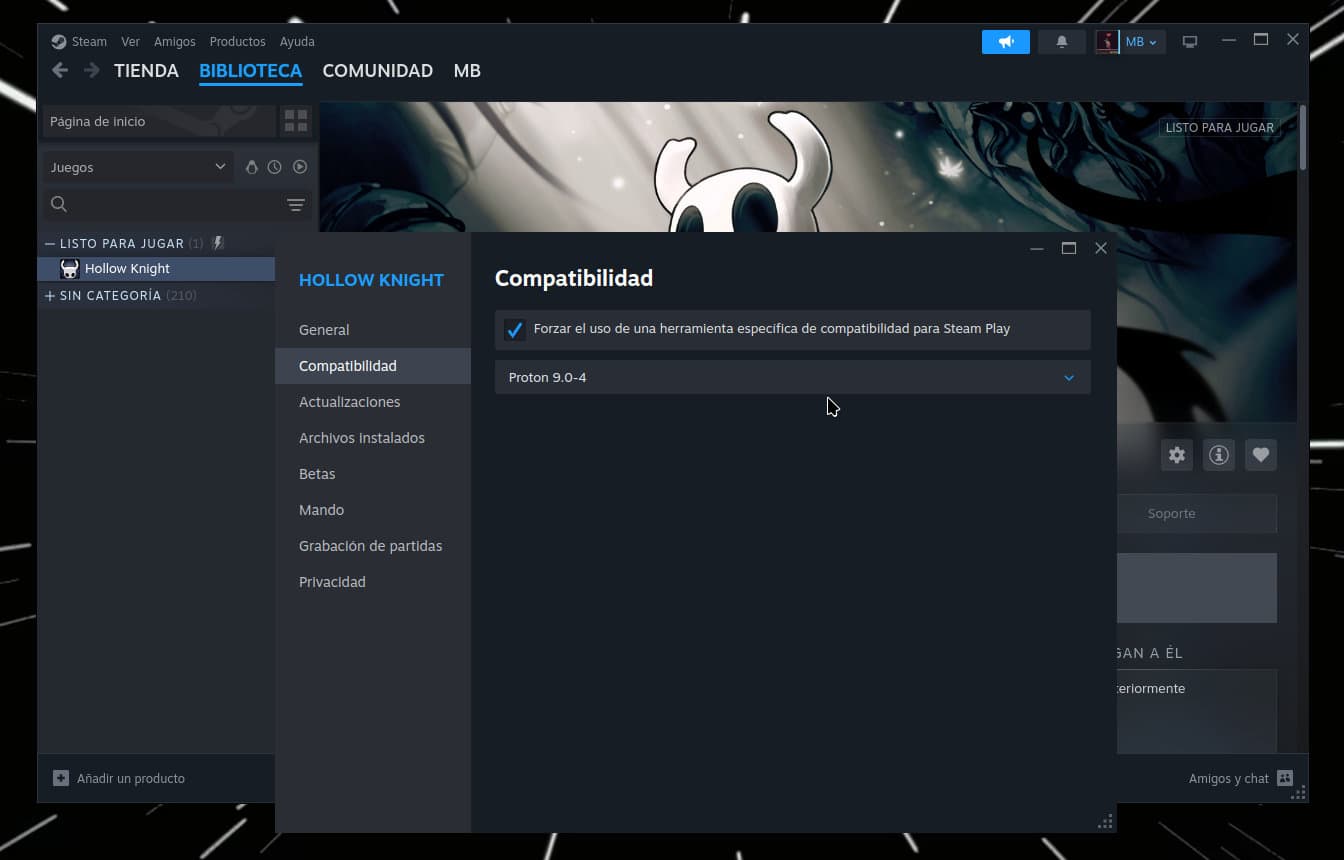
Task: Collapse the LISTO PARA JUGAR category
Action: pyautogui.click(x=50, y=244)
